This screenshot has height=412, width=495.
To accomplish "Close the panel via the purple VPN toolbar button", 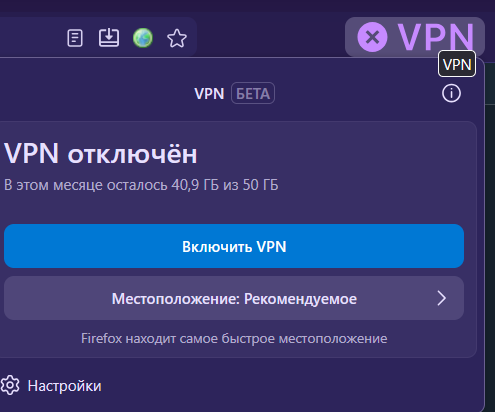I will (x=415, y=37).
